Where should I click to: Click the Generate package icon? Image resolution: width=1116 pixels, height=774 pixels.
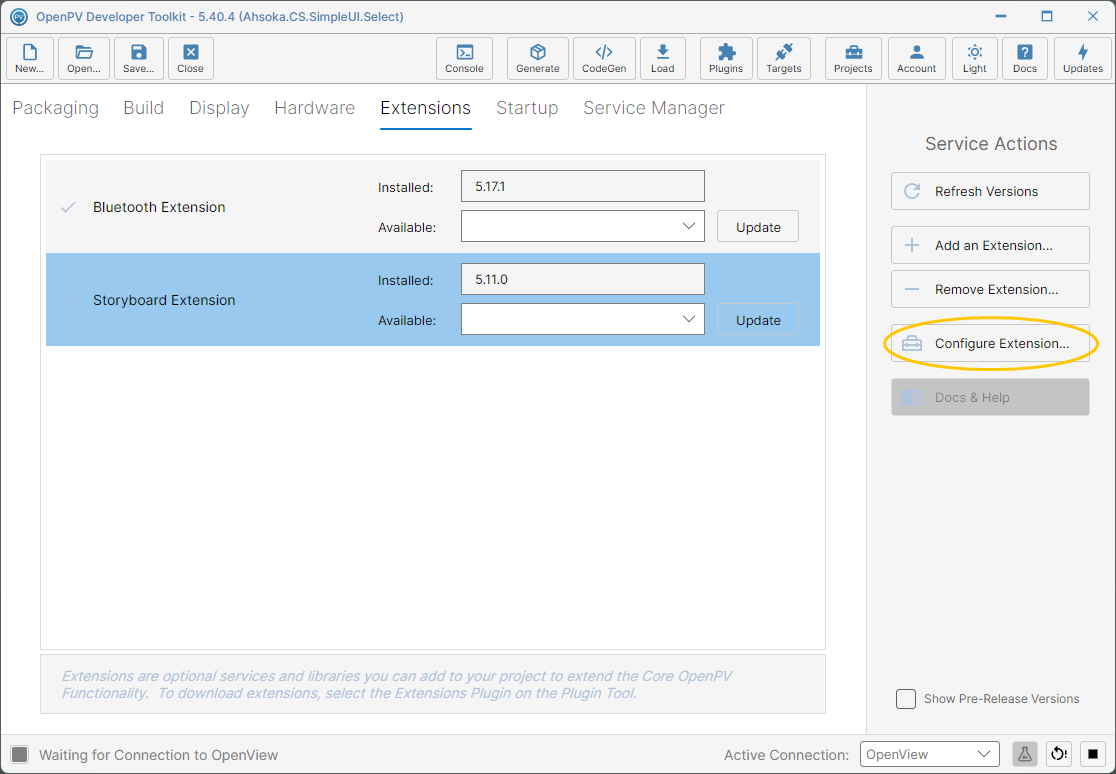(537, 58)
